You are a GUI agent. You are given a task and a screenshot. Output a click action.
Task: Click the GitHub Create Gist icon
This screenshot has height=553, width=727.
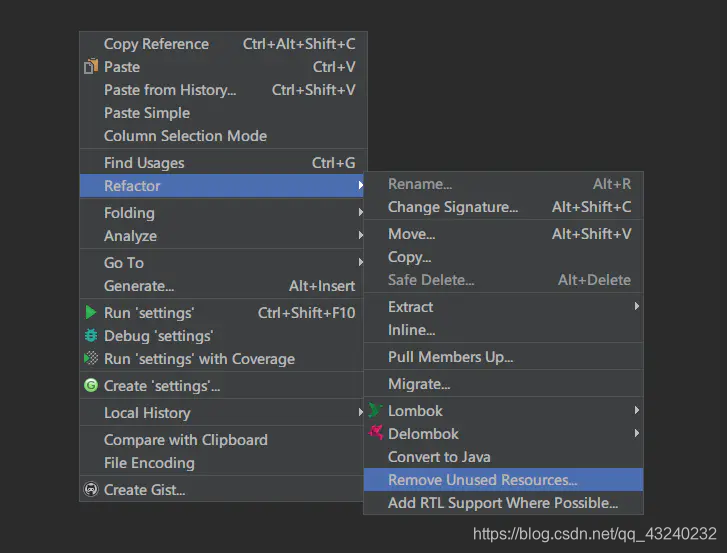pyautogui.click(x=91, y=489)
